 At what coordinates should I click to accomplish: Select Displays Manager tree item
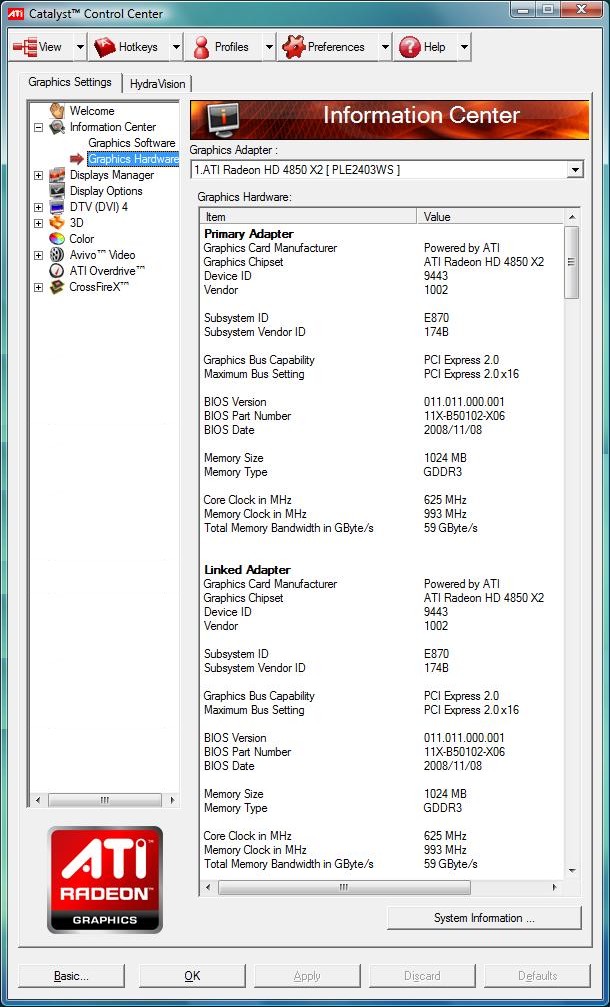coord(112,175)
